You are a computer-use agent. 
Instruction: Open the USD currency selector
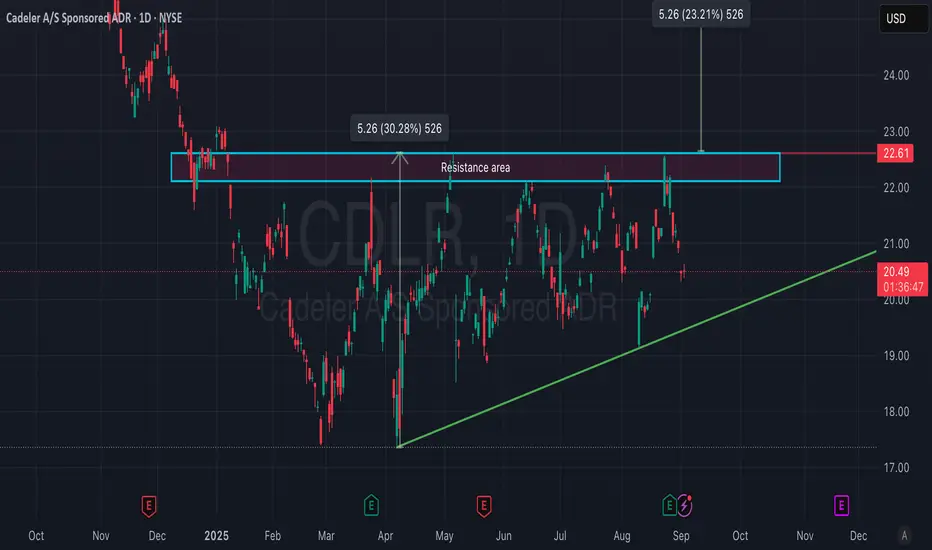coord(903,18)
